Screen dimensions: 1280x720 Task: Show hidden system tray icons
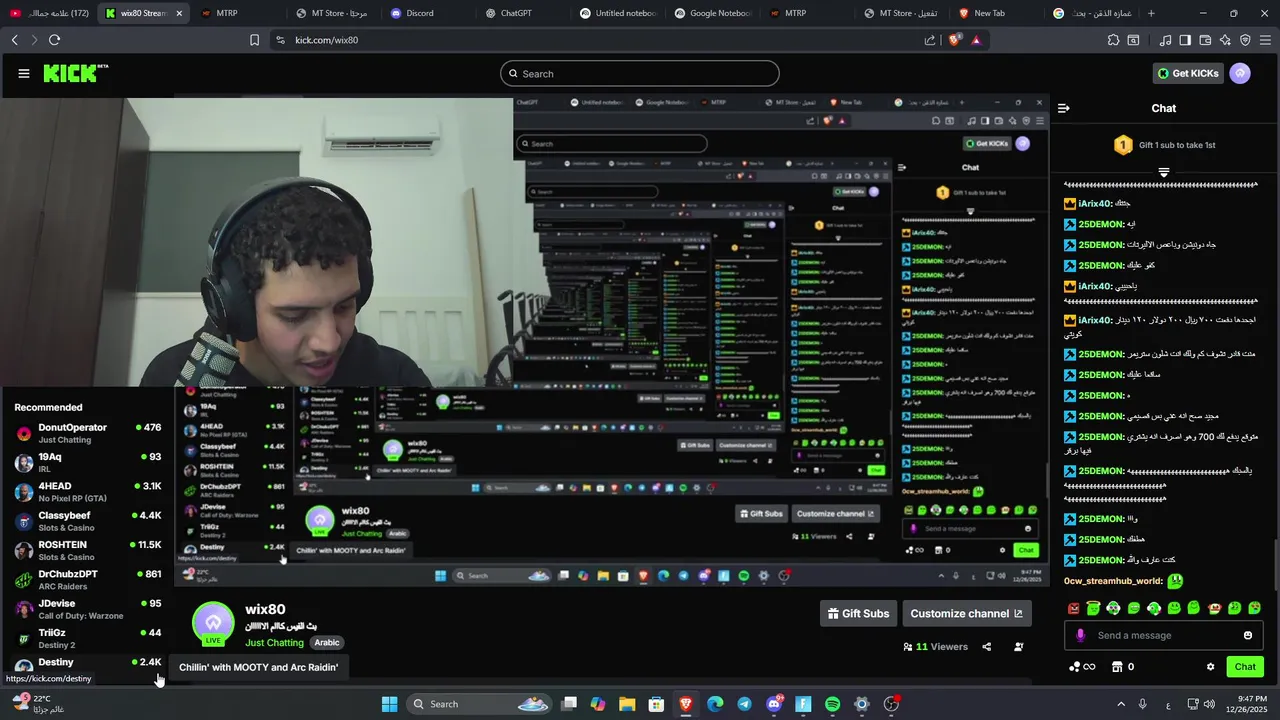(x=1120, y=704)
